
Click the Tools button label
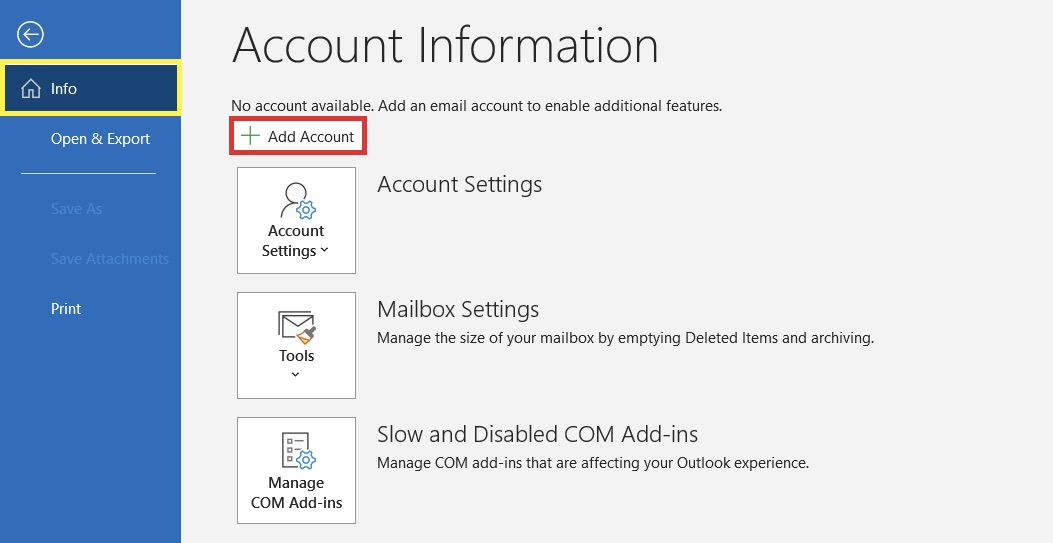pos(296,356)
